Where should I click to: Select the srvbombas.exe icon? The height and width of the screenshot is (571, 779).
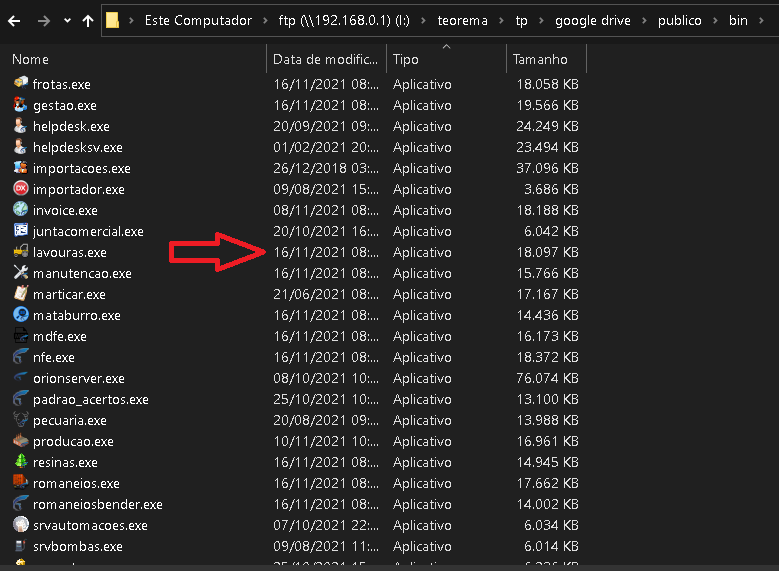pyautogui.click(x=21, y=545)
